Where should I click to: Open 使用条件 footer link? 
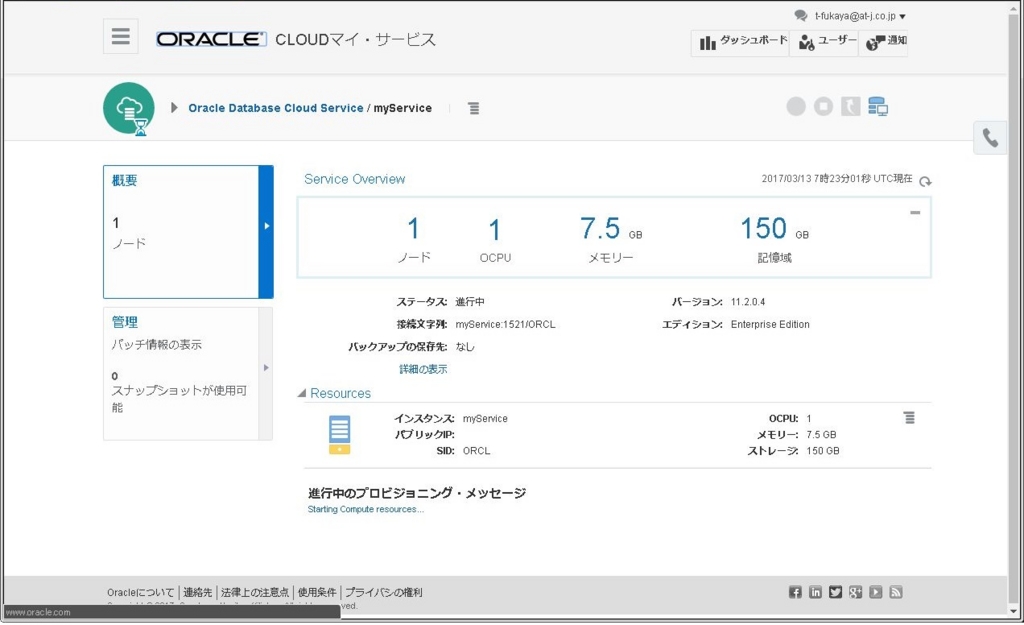tap(317, 592)
